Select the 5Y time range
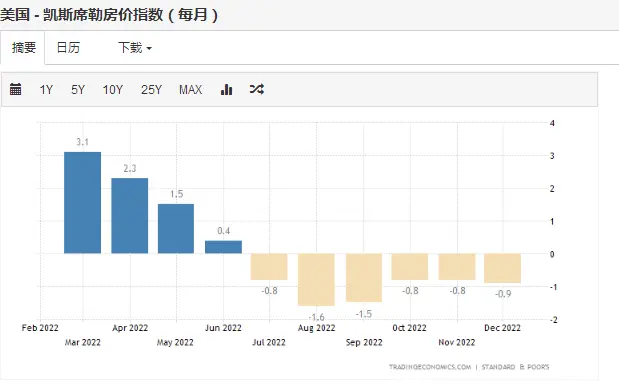Viewport: 619px width, 385px height. click(78, 90)
